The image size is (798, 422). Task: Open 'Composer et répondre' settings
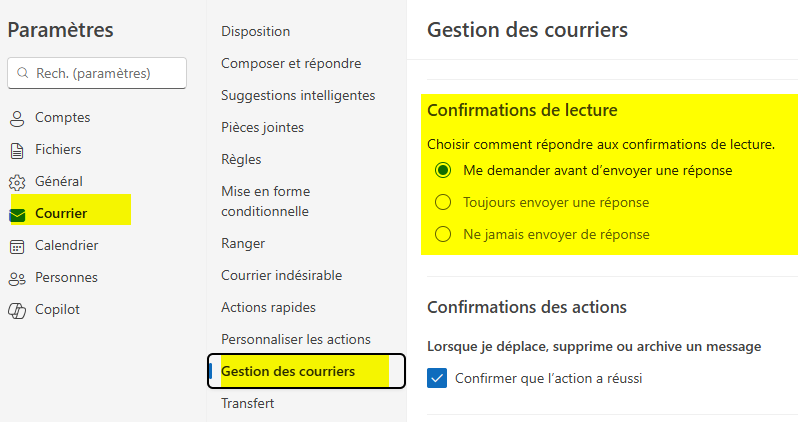pos(291,64)
